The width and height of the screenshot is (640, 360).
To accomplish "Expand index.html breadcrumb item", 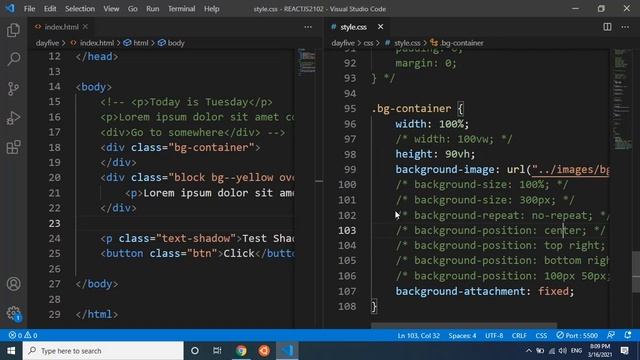I will coord(92,43).
